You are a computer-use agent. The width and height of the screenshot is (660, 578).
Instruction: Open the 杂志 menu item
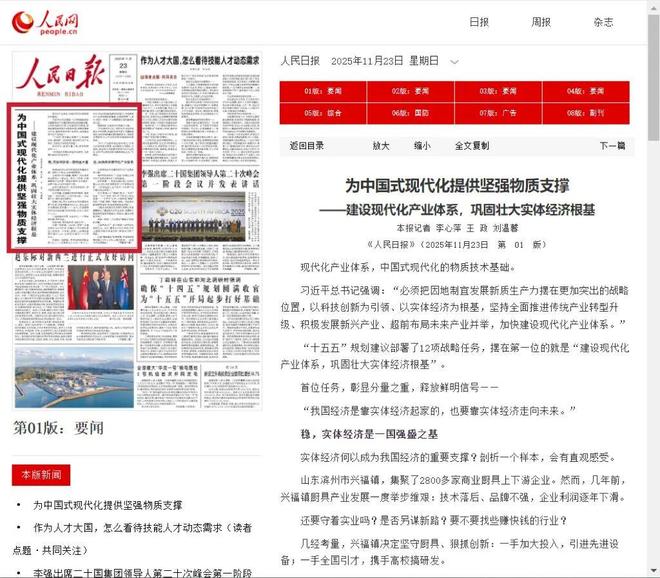[603, 22]
